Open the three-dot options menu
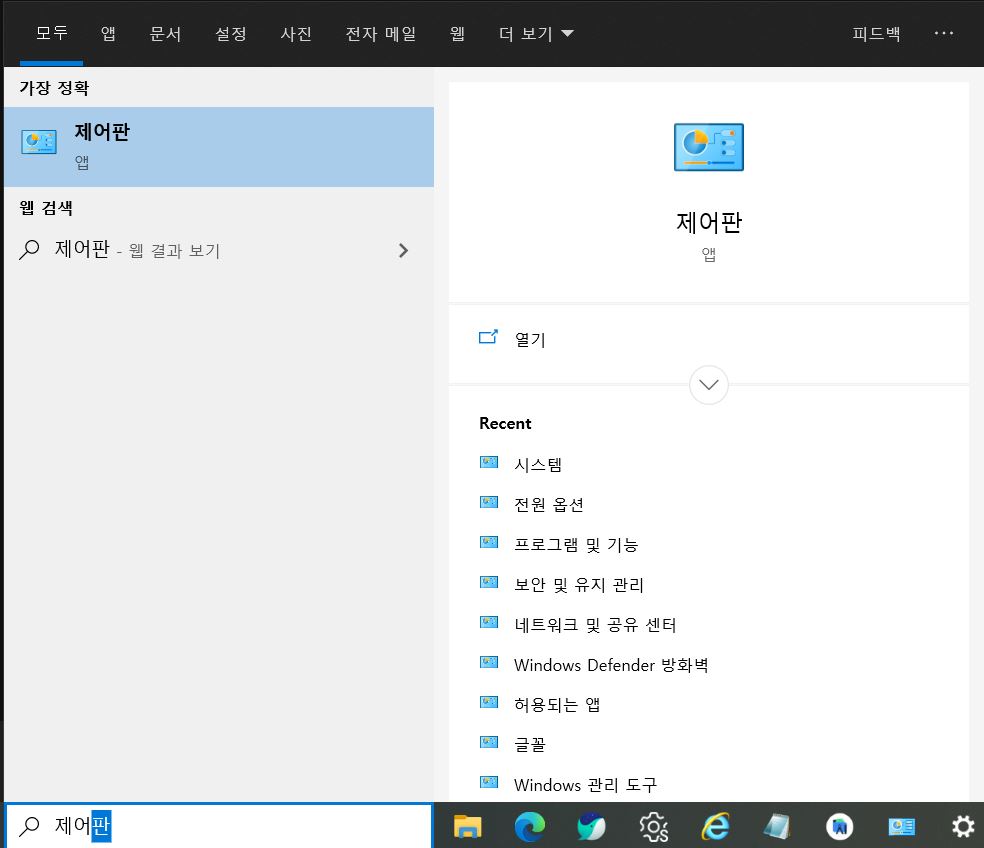The height and width of the screenshot is (848, 984). (944, 33)
